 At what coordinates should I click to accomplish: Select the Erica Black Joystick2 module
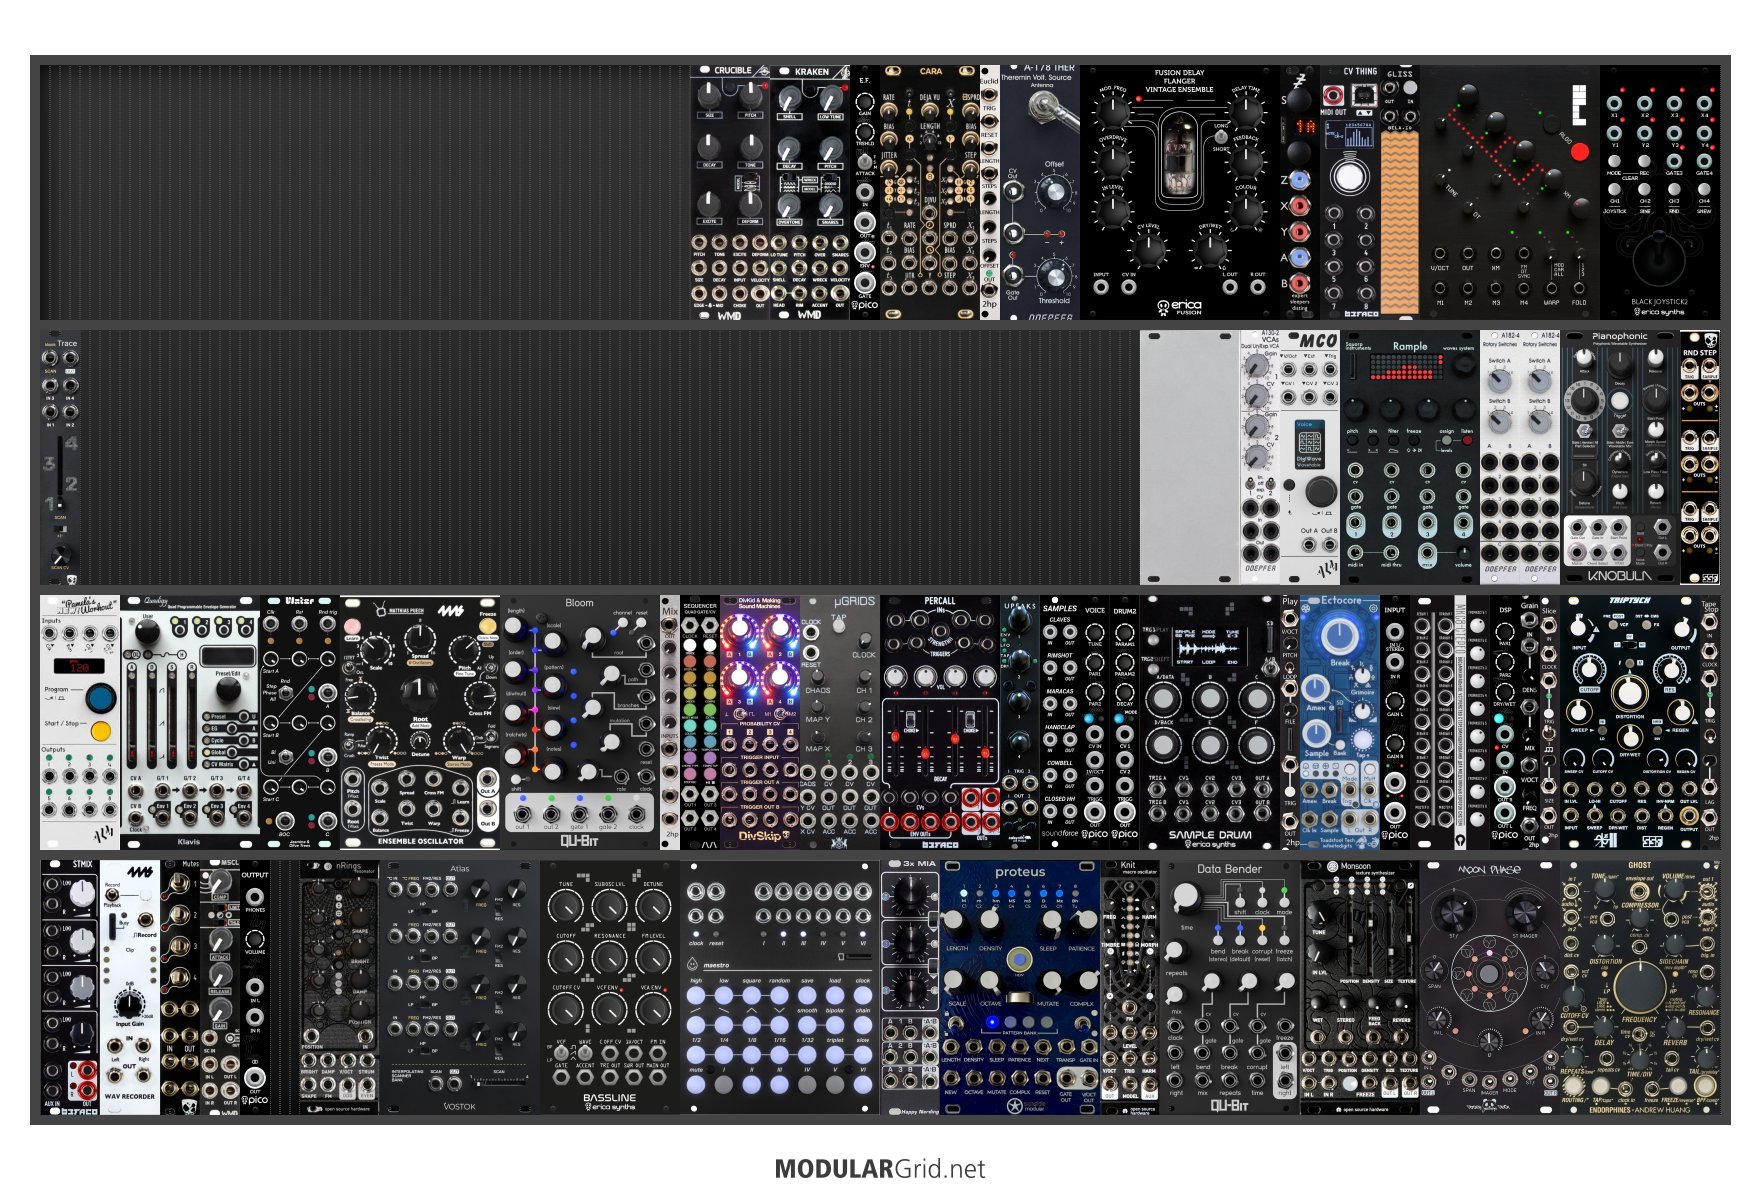[1660, 192]
